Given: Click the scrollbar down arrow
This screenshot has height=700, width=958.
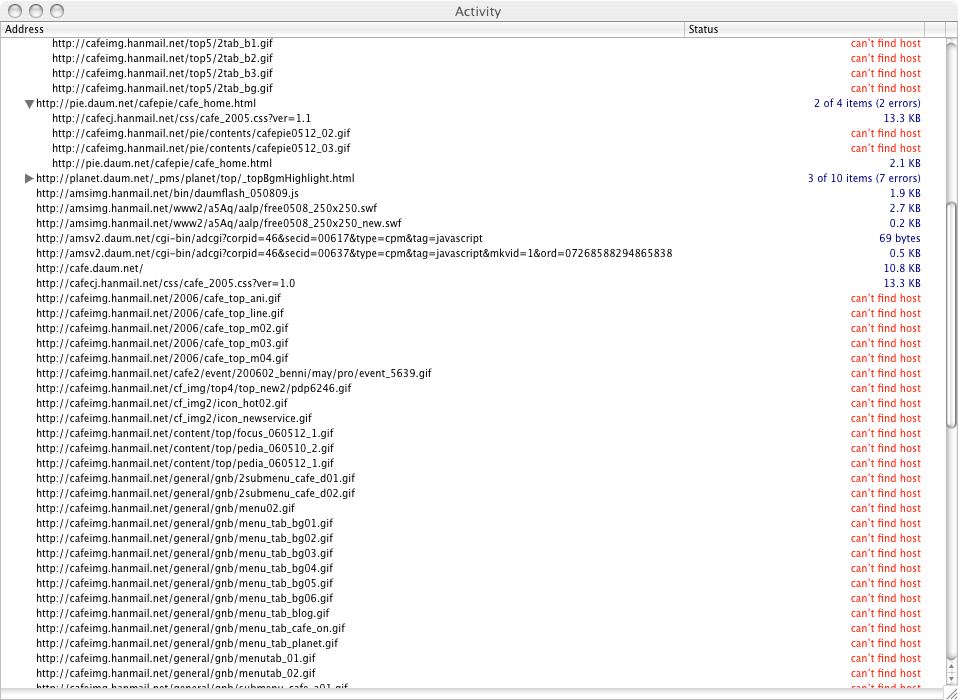Looking at the screenshot, I should coord(951,679).
